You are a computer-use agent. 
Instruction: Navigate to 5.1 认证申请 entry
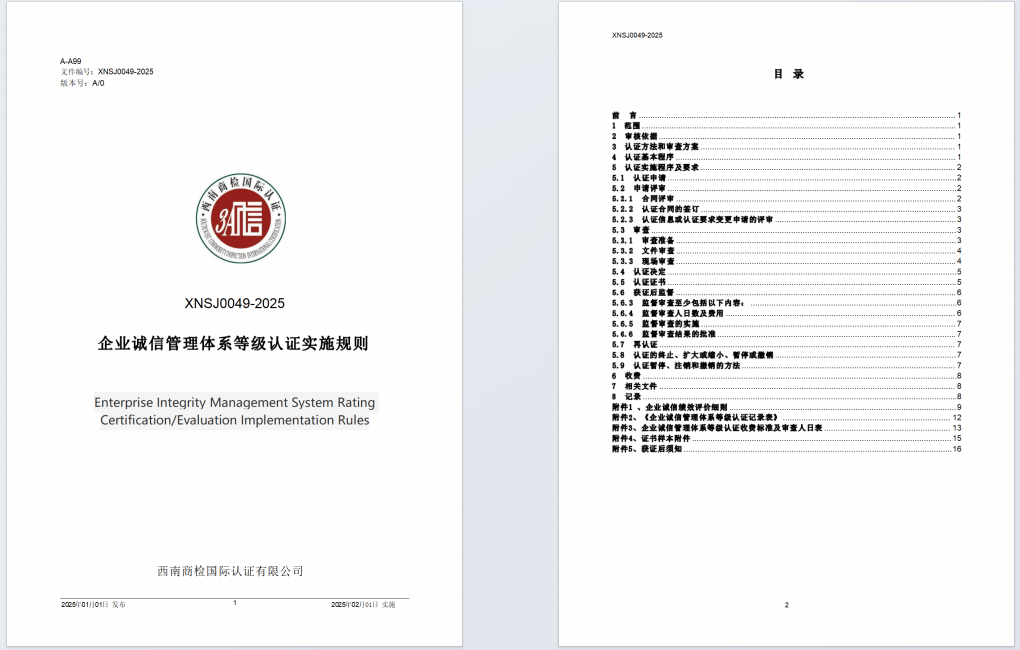tap(647, 178)
